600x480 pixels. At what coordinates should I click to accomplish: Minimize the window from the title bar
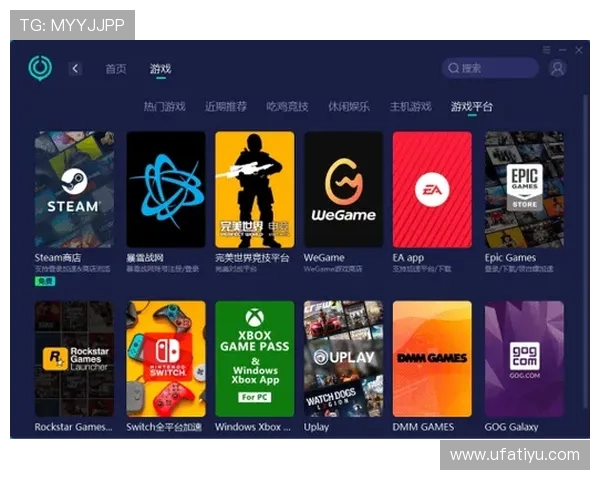click(562, 50)
